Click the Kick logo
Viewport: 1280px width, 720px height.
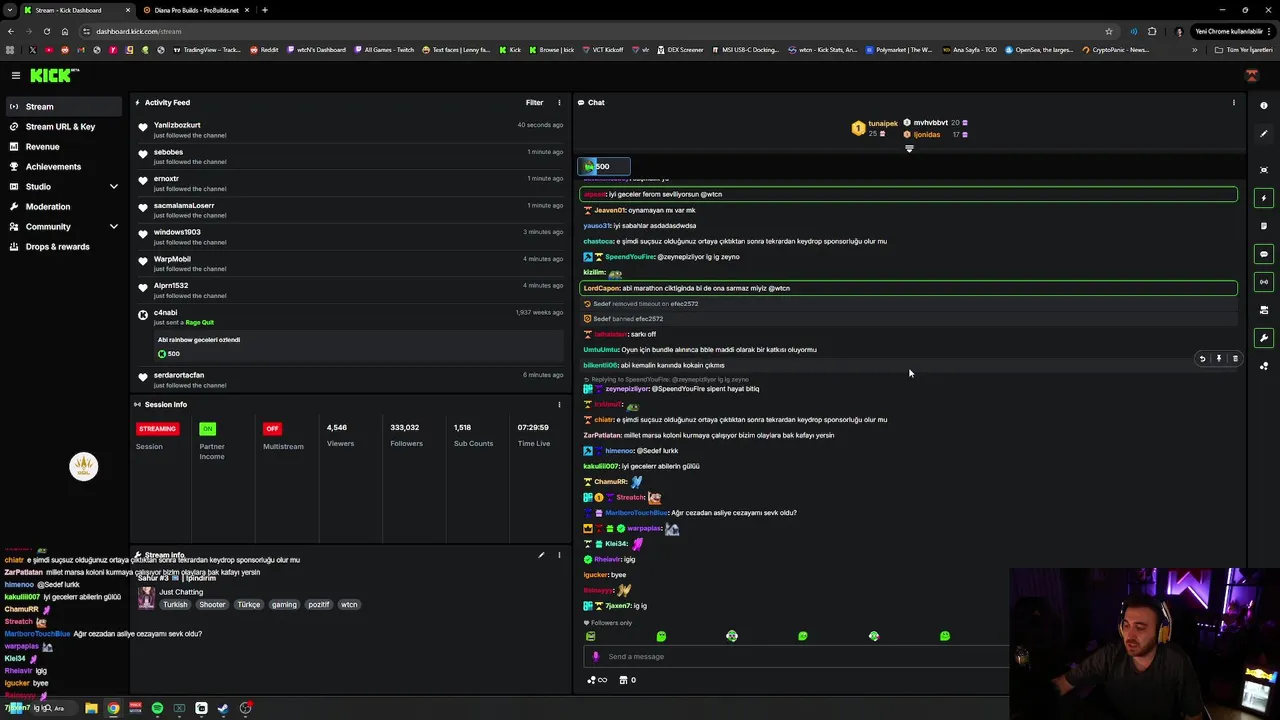pyautogui.click(x=54, y=75)
